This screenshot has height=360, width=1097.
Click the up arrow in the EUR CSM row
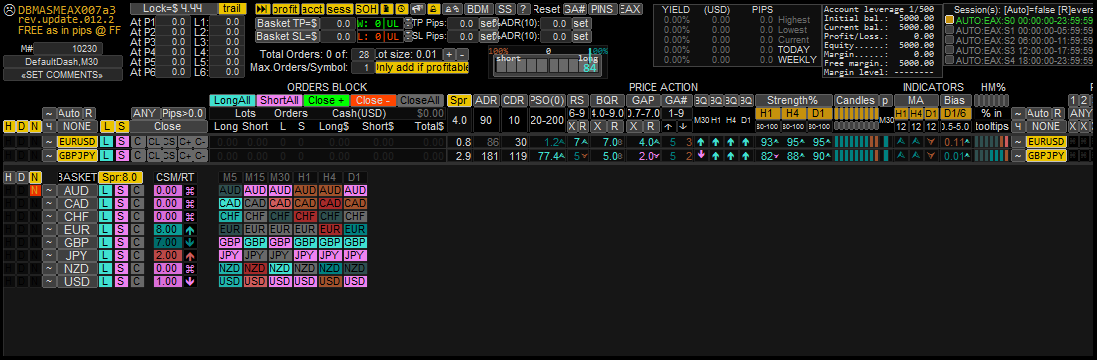point(190,229)
